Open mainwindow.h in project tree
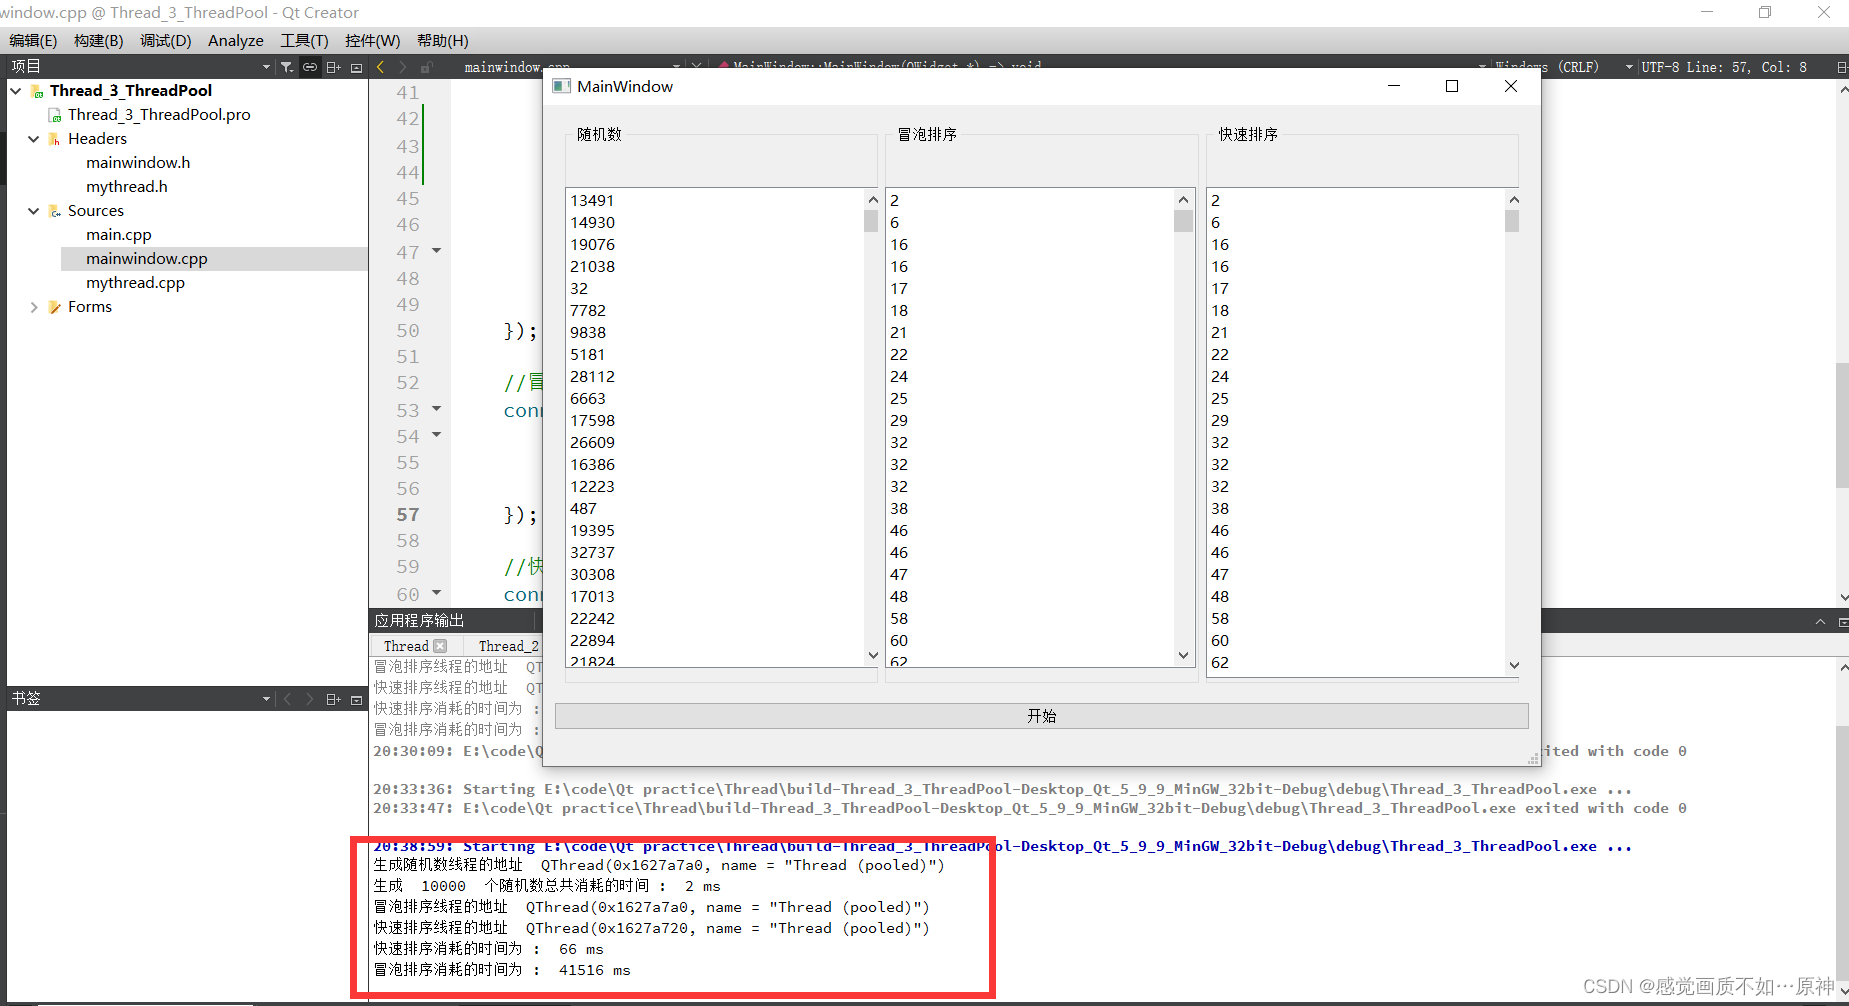This screenshot has height=1006, width=1849. (138, 163)
